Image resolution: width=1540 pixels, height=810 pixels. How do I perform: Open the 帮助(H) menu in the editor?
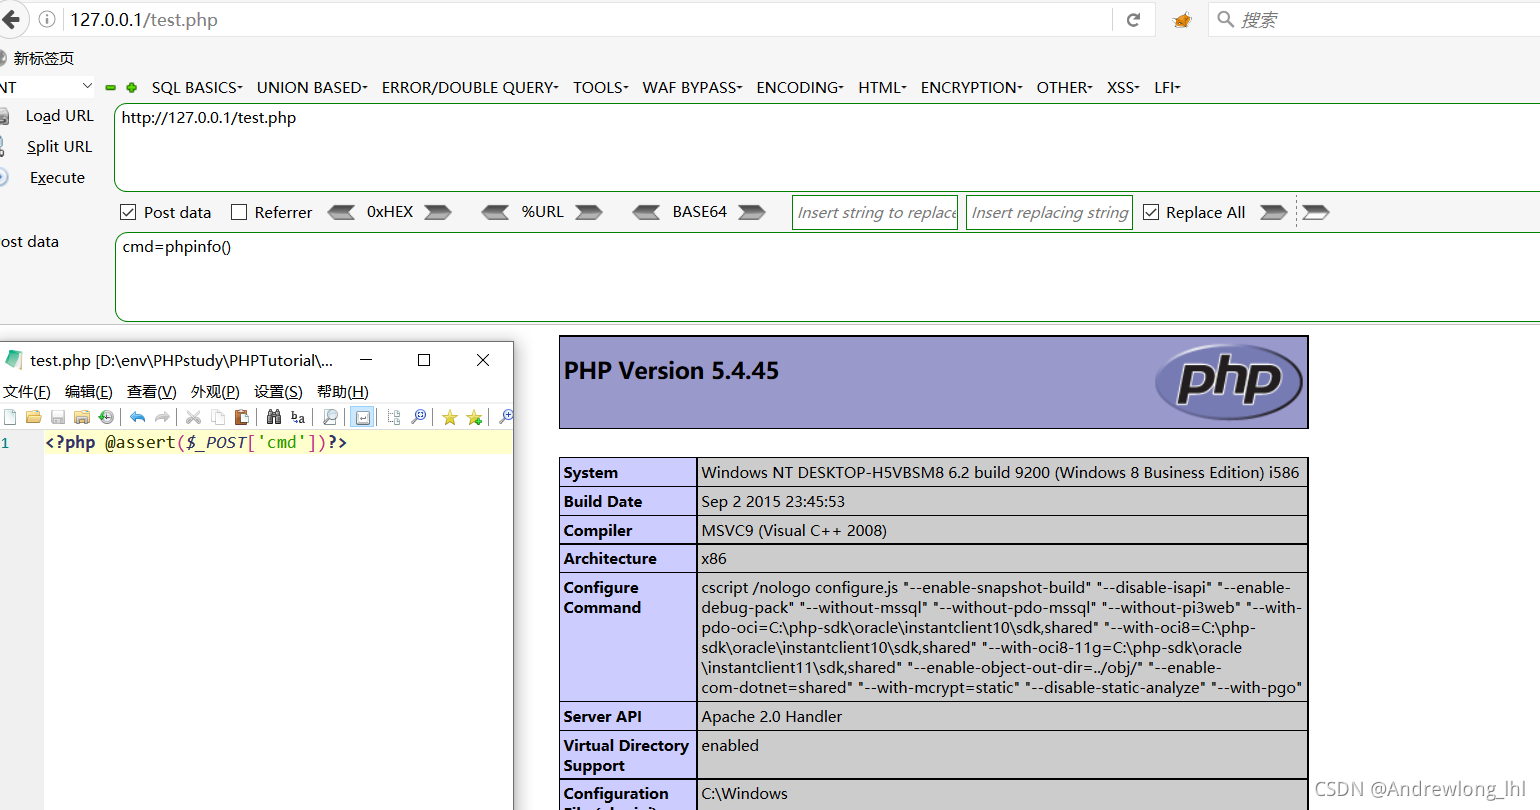[343, 392]
